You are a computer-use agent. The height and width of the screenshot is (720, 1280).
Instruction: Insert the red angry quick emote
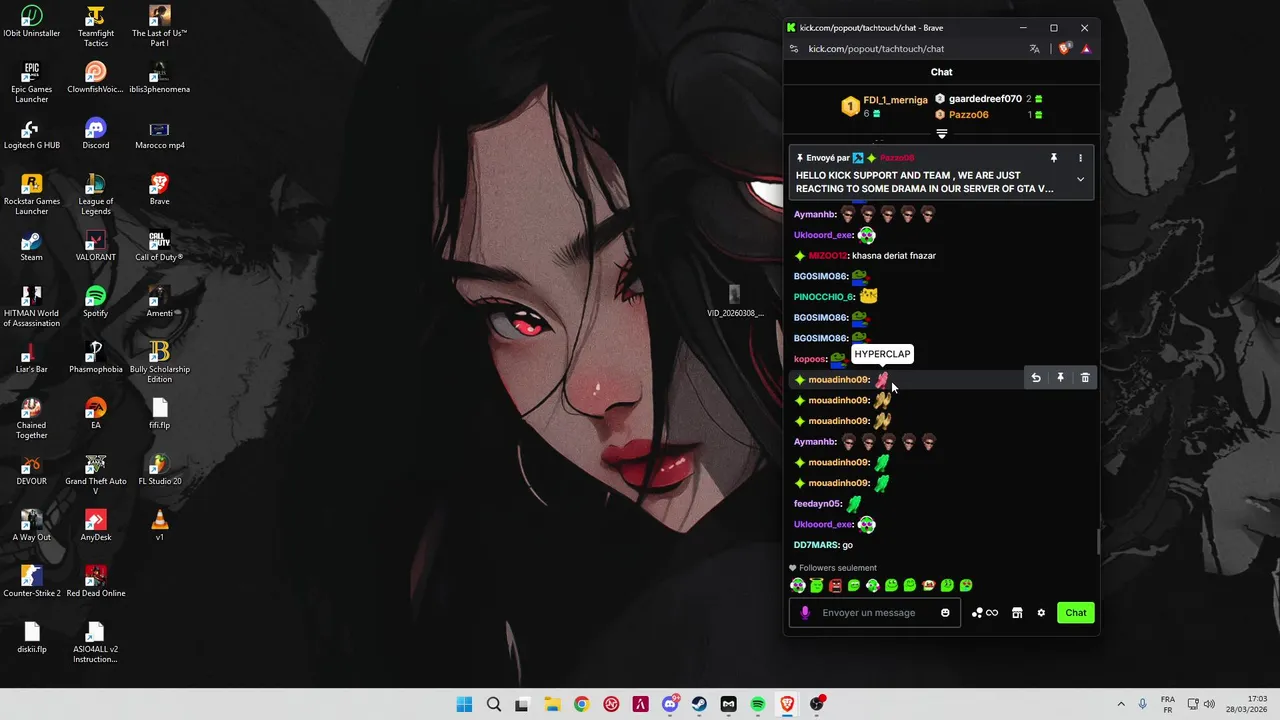tap(835, 586)
